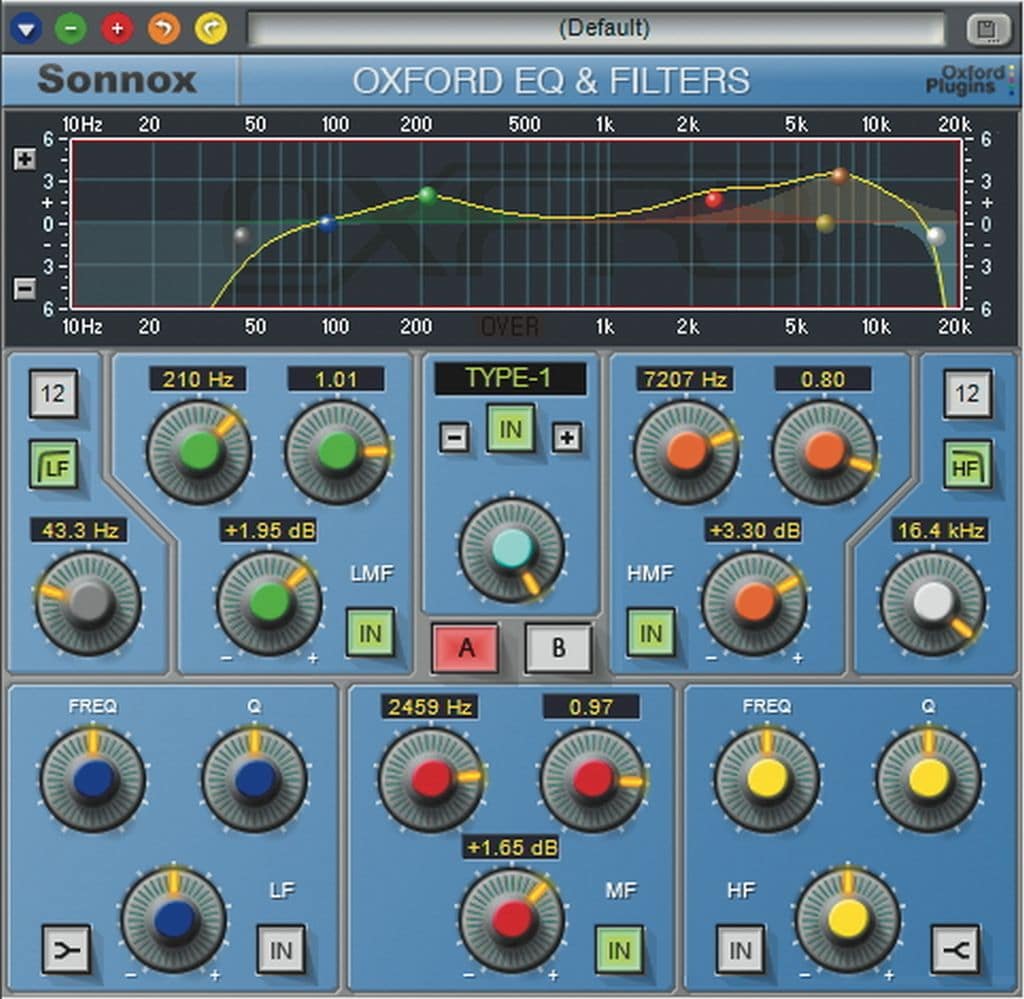Screen dimensions: 1024x999
Task: Open the (Default) preset name field
Action: 596,28
